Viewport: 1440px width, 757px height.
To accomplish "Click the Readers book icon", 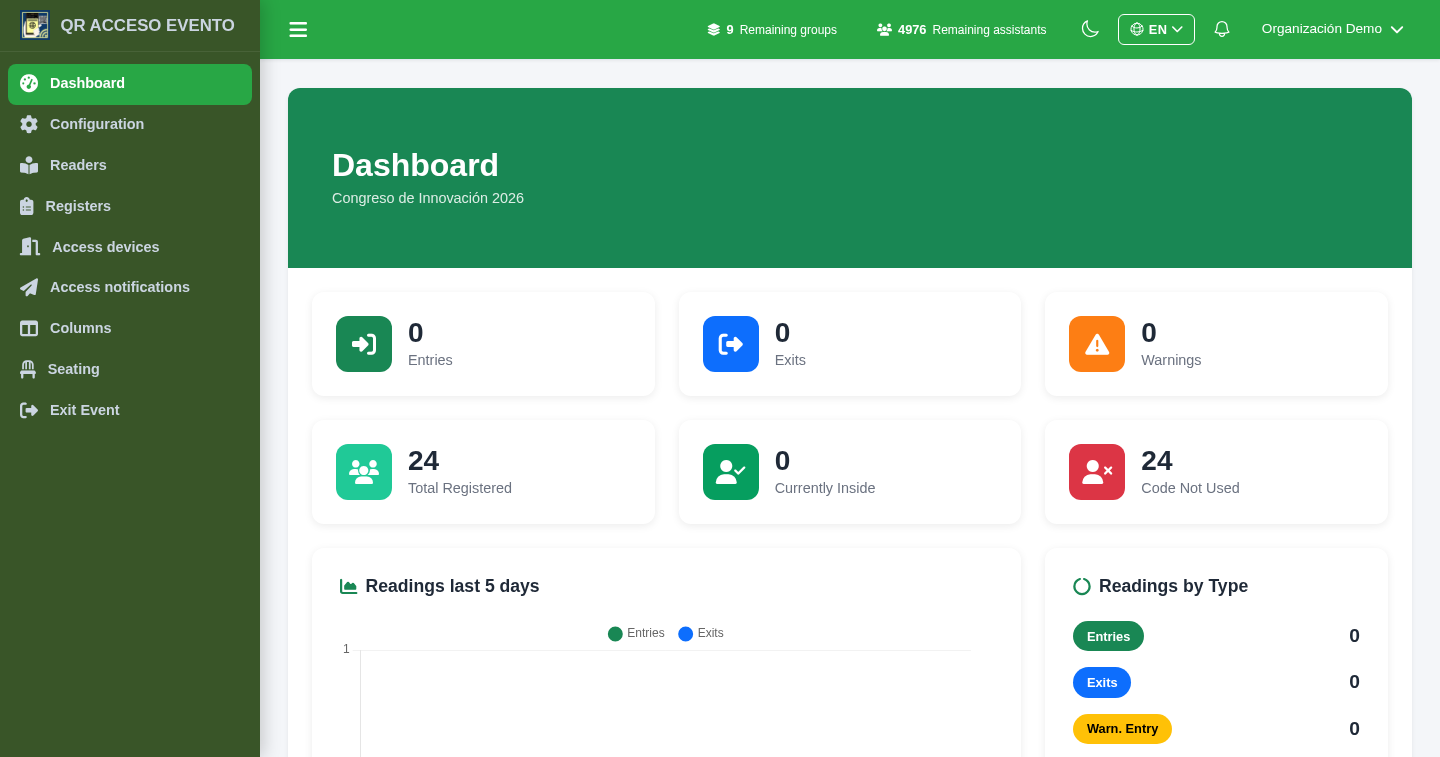I will point(29,165).
